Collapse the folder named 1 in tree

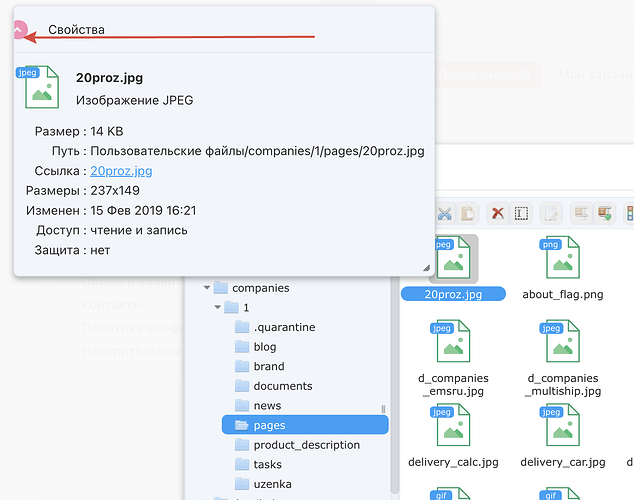(218, 307)
